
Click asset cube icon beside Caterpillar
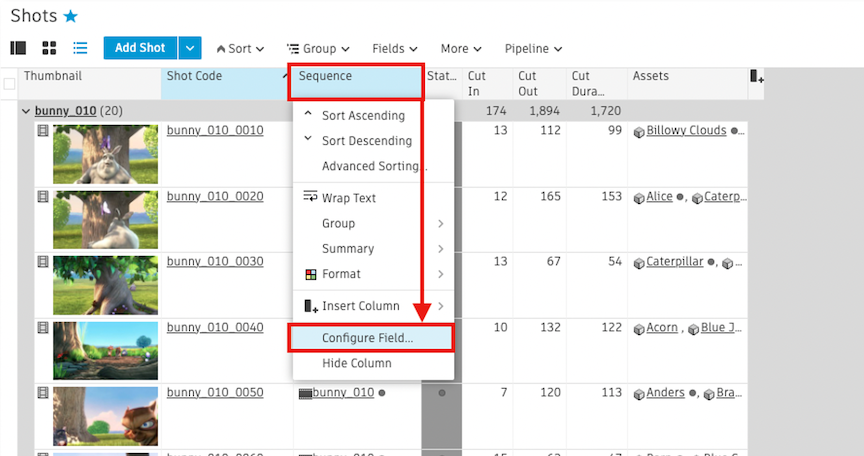coord(639,263)
